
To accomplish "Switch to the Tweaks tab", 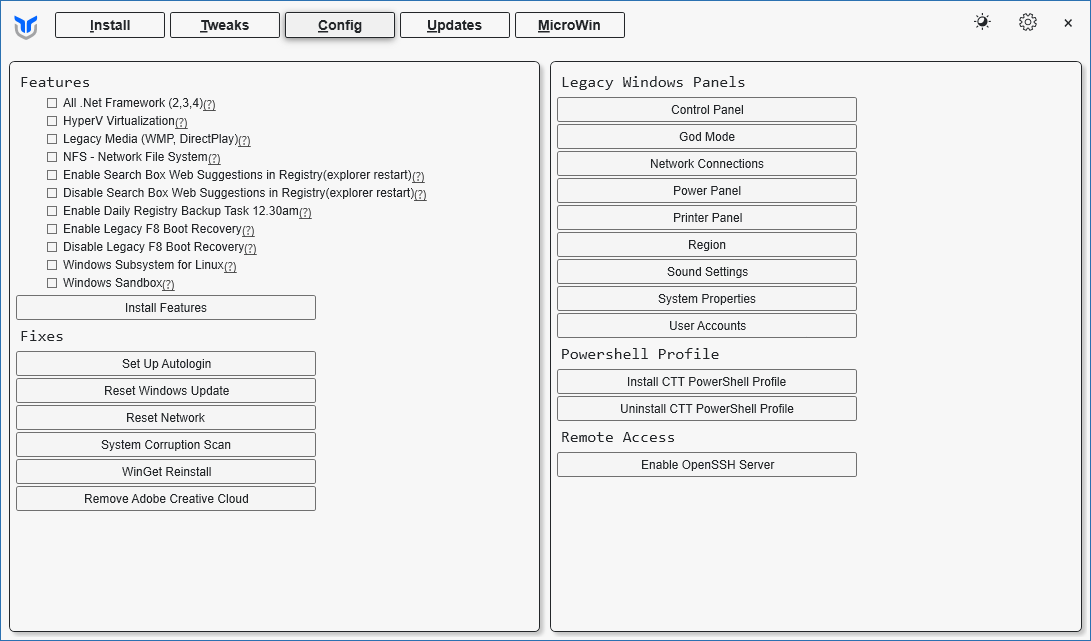I will (x=225, y=25).
